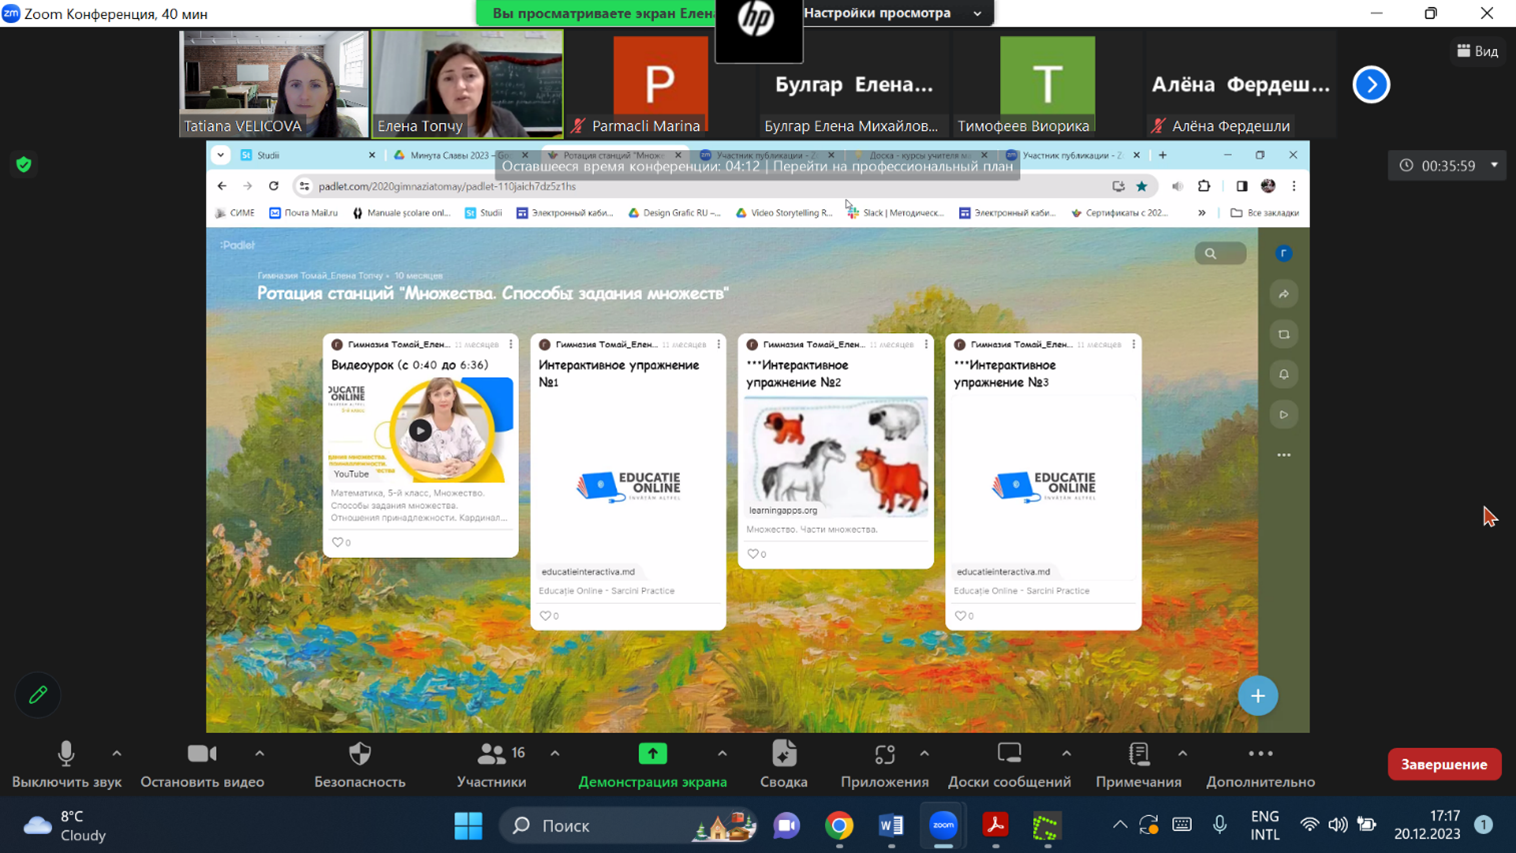Show next participants with blue arrow
1516x853 pixels.
tap(1371, 85)
